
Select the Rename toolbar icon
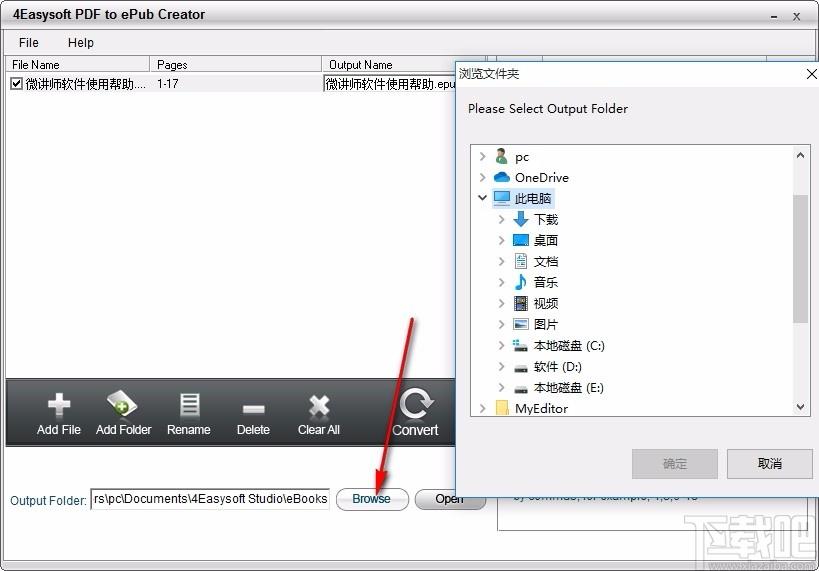(188, 404)
